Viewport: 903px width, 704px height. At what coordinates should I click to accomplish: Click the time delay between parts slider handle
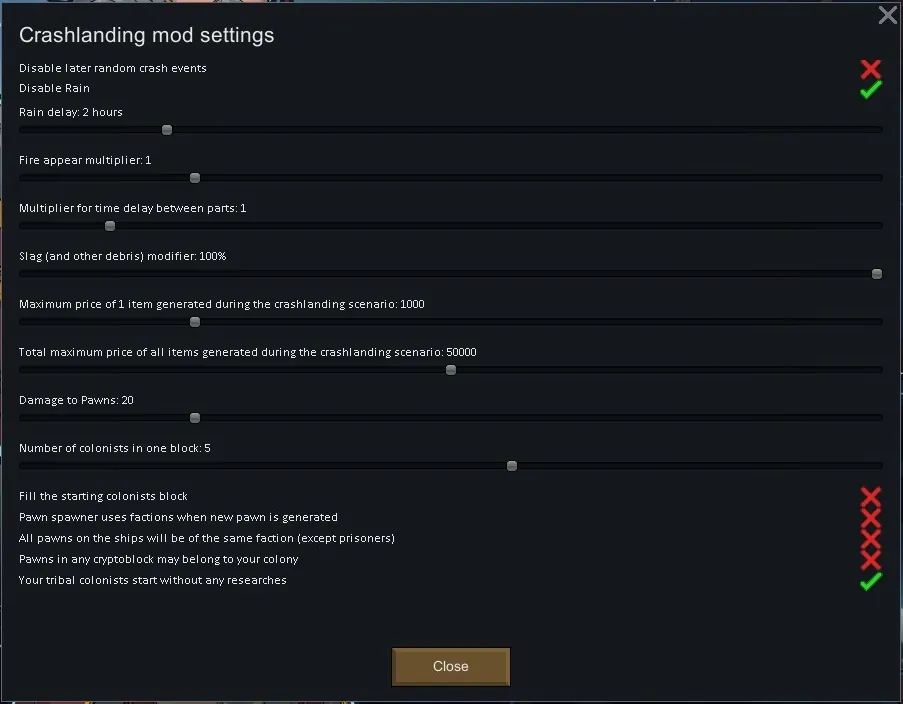(x=110, y=226)
